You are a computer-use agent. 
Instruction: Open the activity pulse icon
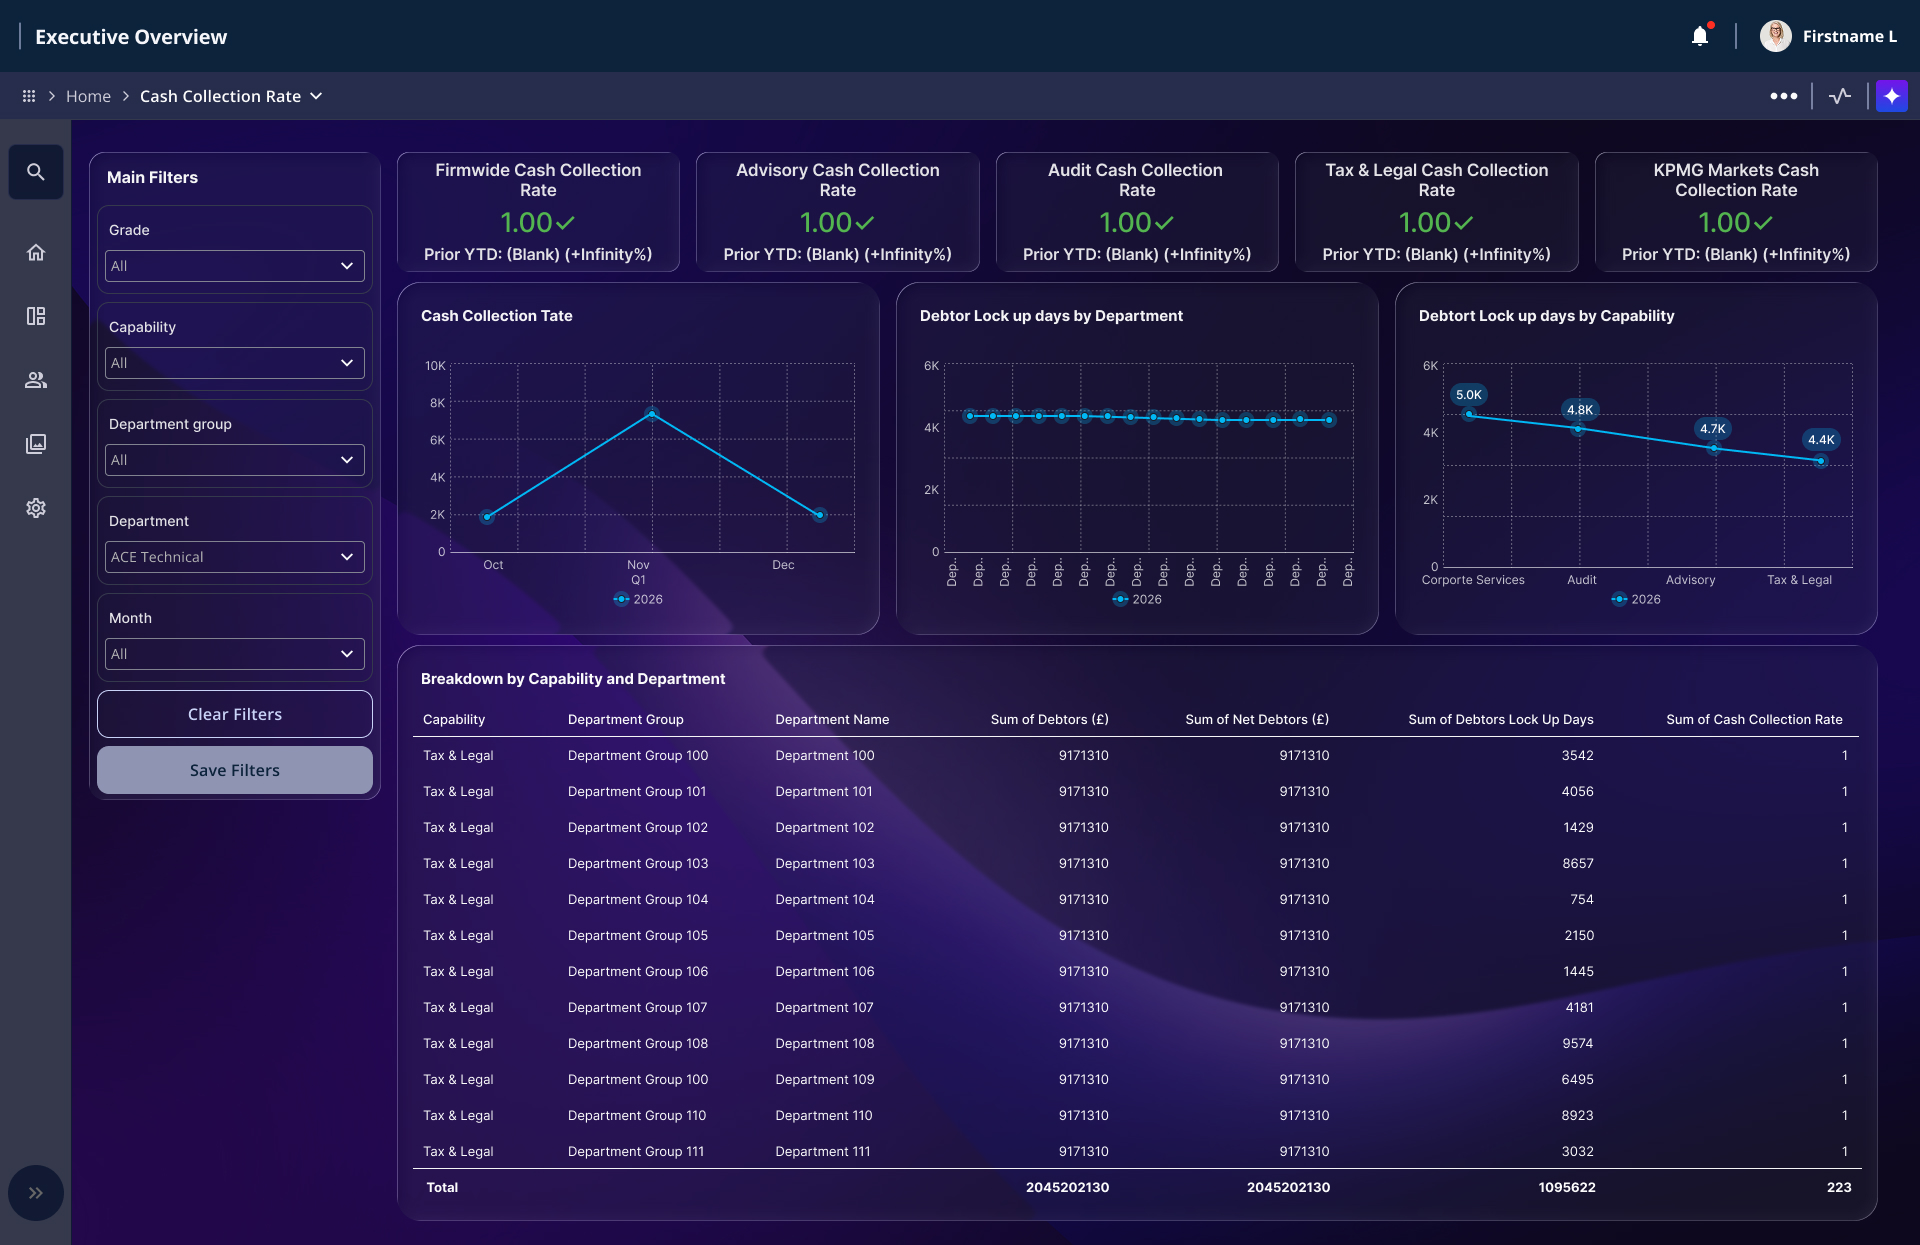1840,96
